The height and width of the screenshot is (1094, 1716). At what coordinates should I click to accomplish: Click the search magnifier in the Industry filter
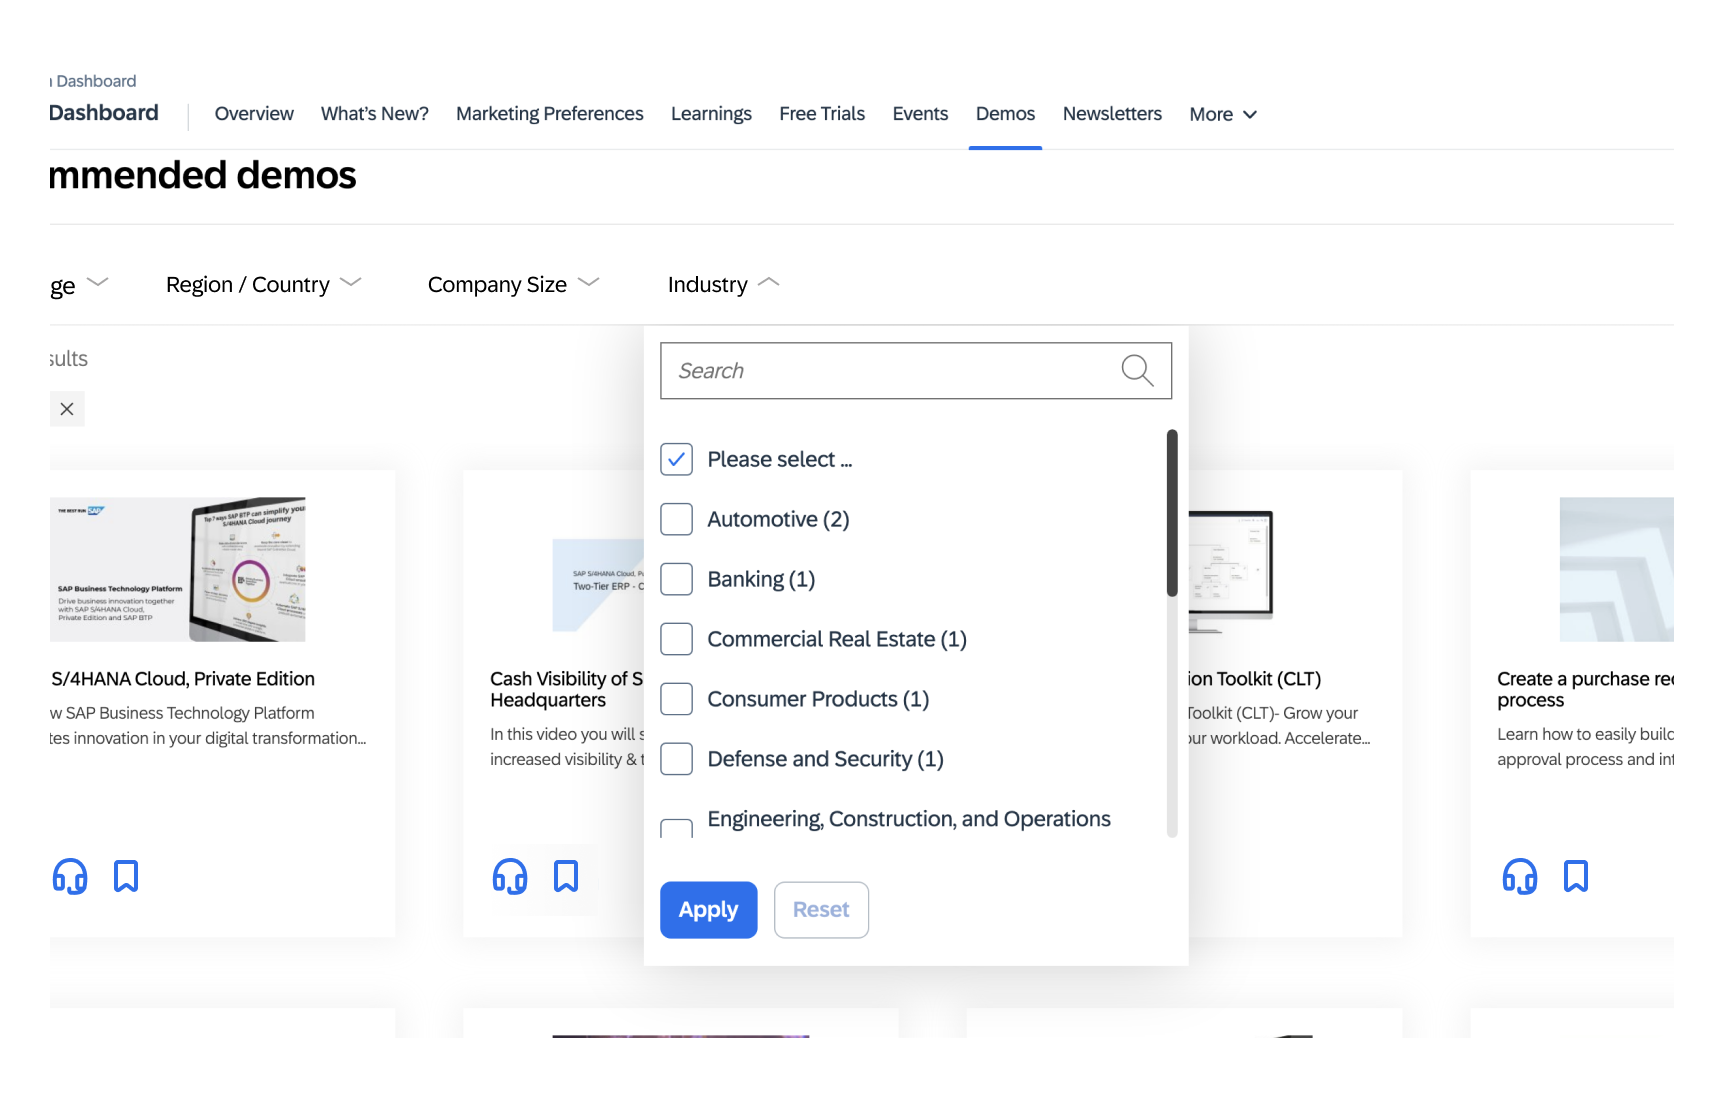1137,370
